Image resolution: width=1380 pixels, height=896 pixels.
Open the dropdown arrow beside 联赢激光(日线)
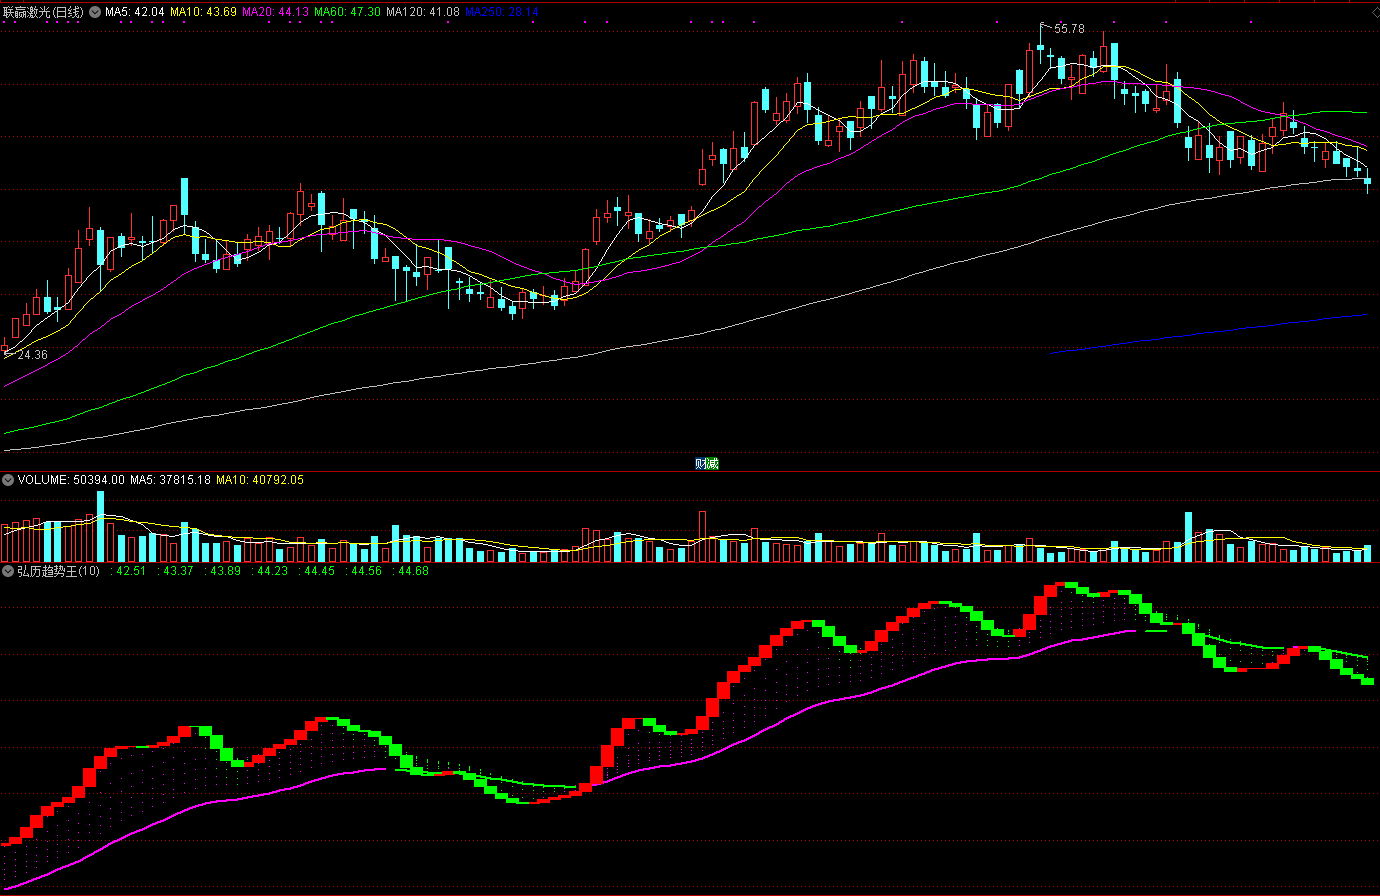tap(95, 12)
